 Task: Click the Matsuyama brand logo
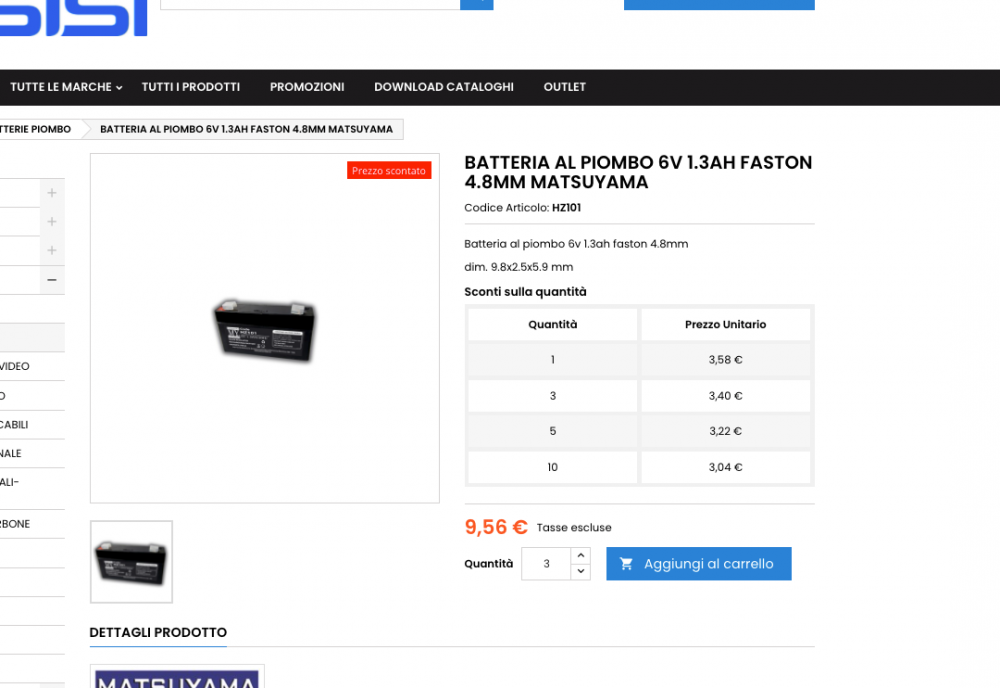tap(177, 677)
